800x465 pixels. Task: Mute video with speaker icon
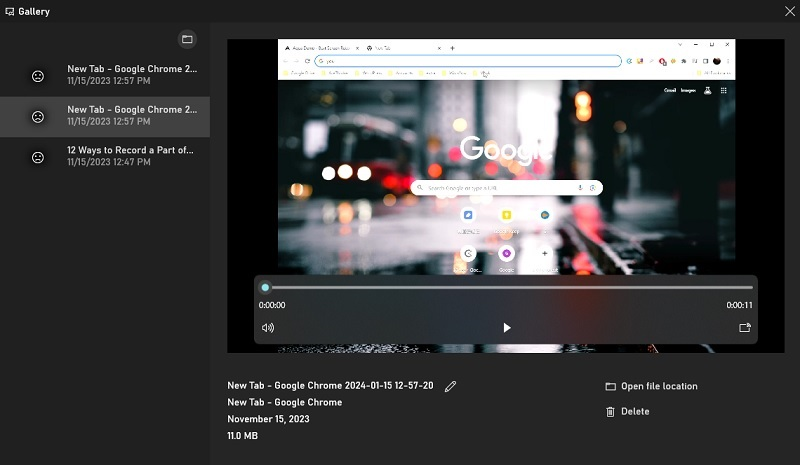coord(268,328)
